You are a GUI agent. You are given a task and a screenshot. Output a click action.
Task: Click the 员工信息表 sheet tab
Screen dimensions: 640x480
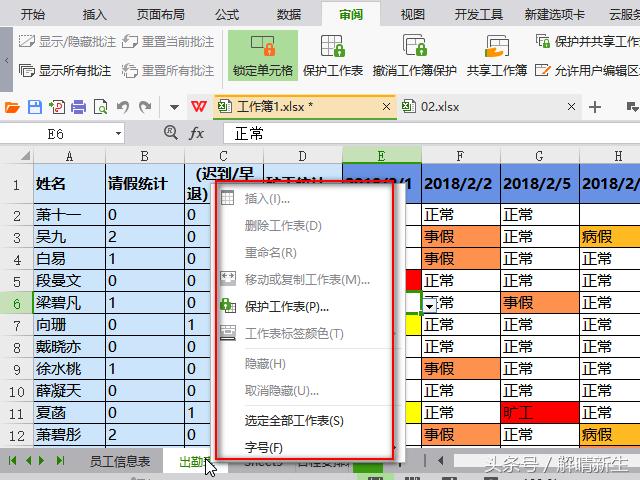(x=120, y=462)
